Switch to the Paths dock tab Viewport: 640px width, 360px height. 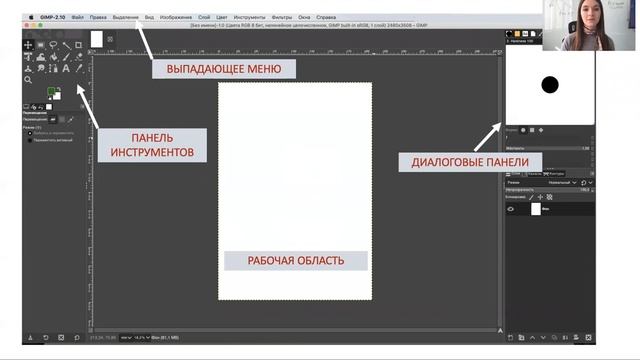pos(554,174)
